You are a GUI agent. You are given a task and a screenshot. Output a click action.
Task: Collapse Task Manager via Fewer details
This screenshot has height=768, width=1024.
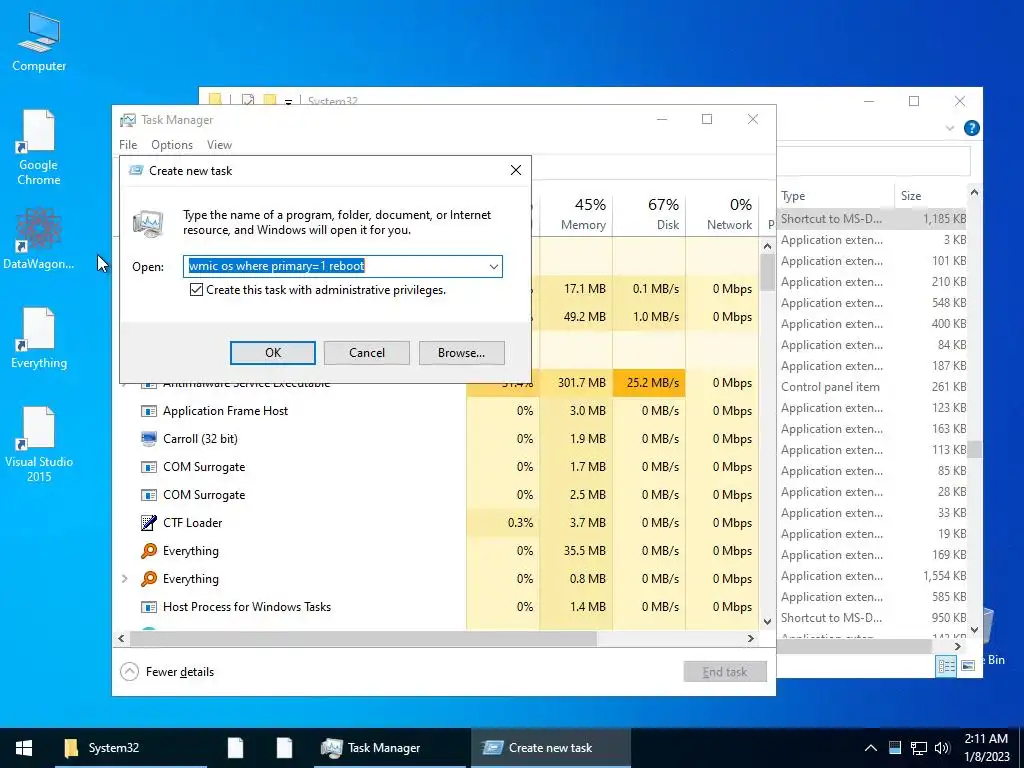pyautogui.click(x=168, y=671)
